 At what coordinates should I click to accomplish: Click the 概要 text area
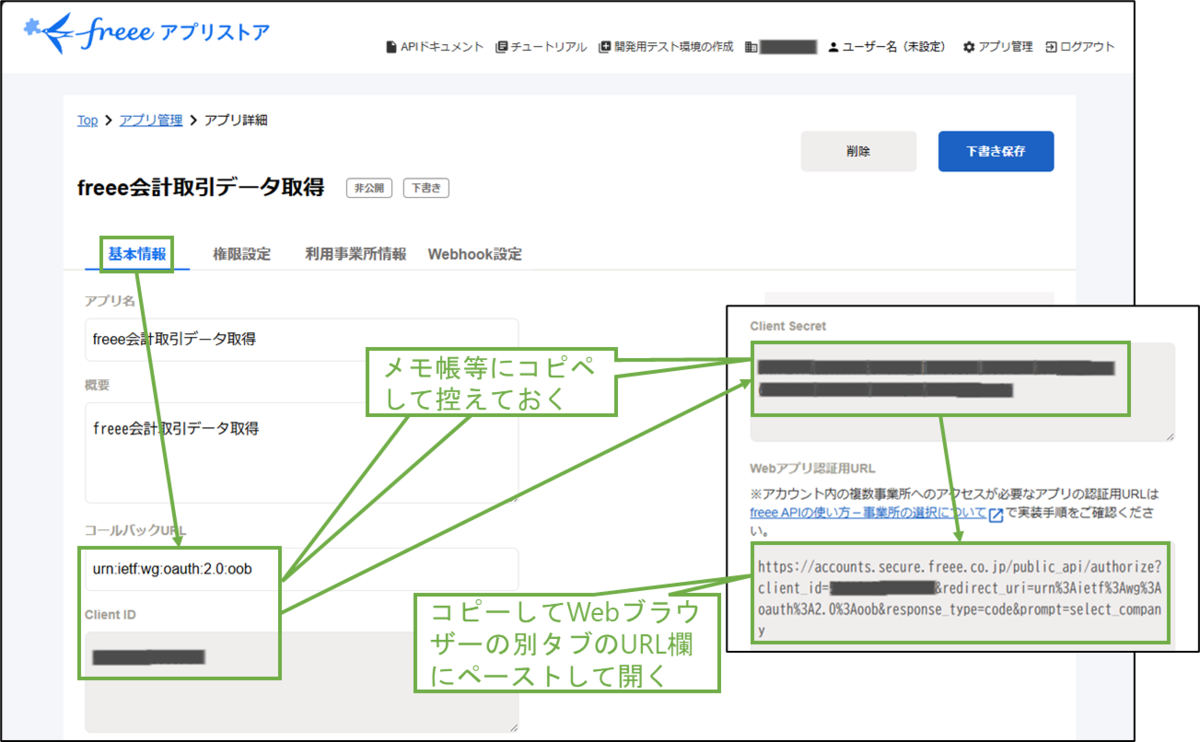tap(302, 452)
